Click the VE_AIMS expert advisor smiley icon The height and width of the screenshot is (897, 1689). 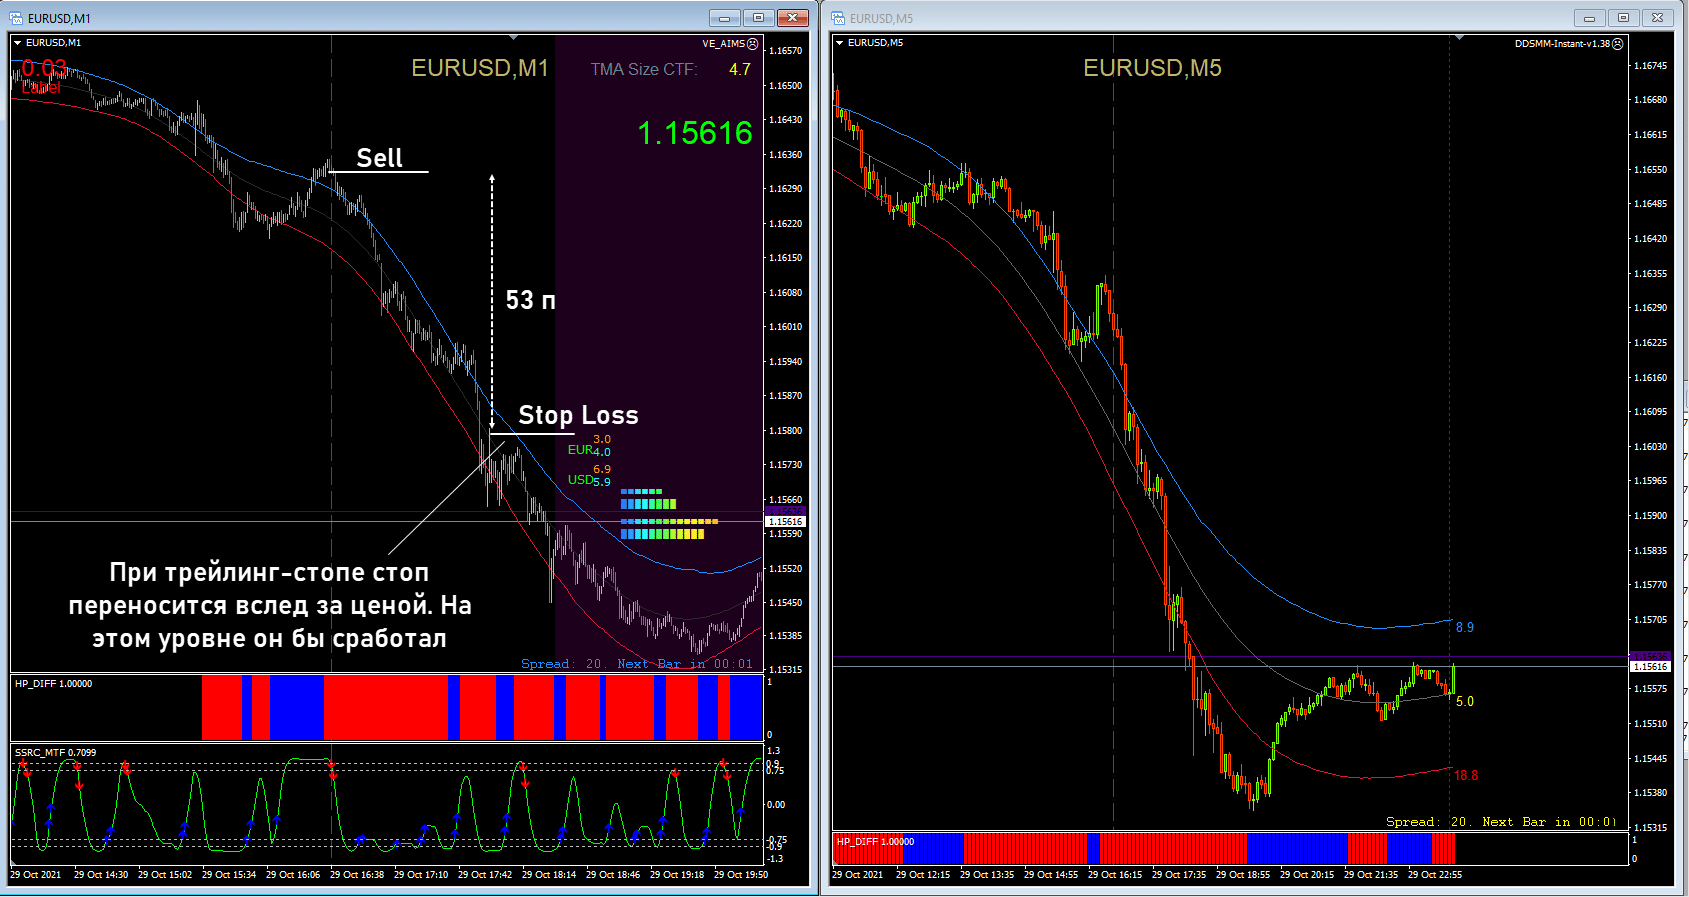pyautogui.click(x=753, y=44)
